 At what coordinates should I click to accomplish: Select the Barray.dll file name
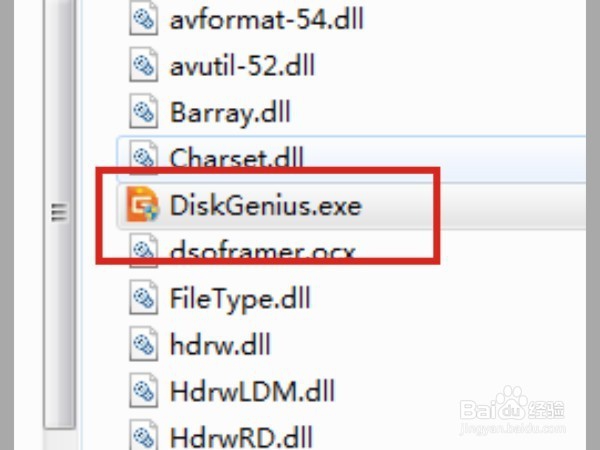pyautogui.click(x=230, y=113)
